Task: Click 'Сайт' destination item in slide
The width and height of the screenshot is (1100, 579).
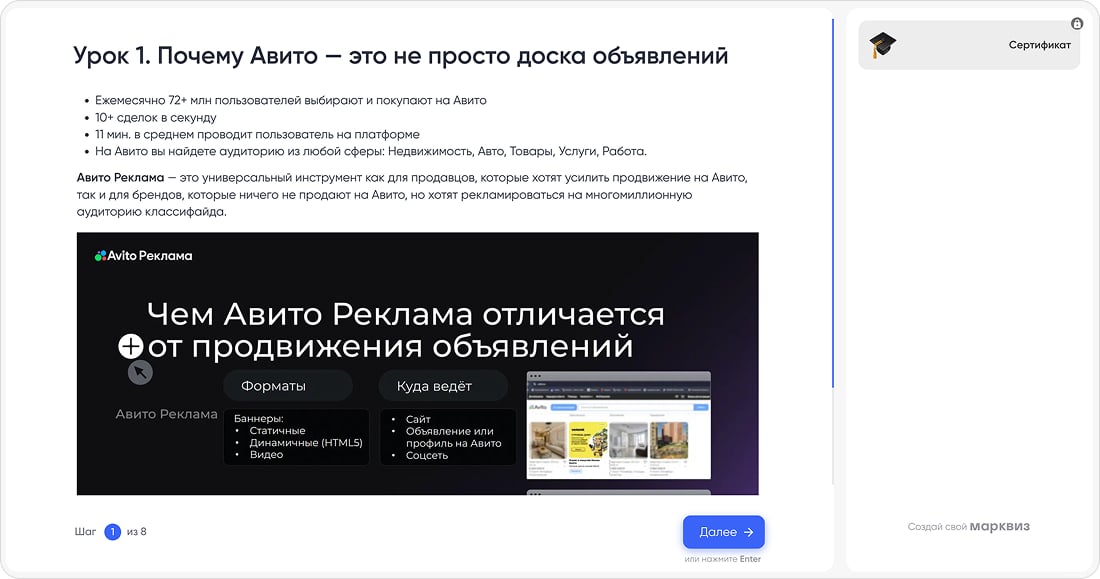Action: 418,419
